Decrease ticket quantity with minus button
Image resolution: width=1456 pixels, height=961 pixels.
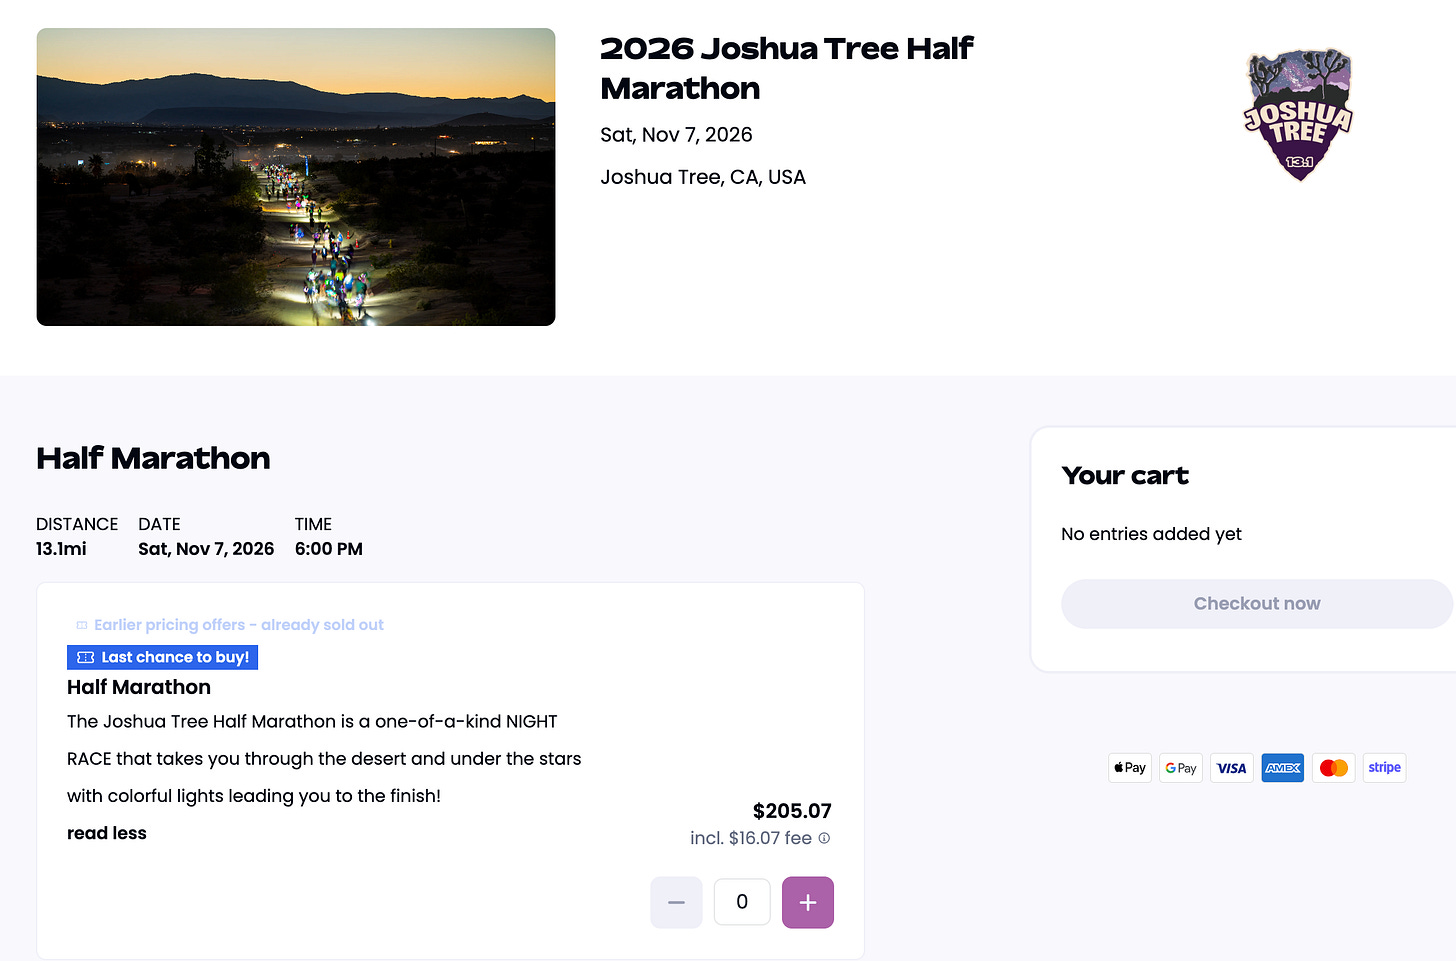pos(676,902)
